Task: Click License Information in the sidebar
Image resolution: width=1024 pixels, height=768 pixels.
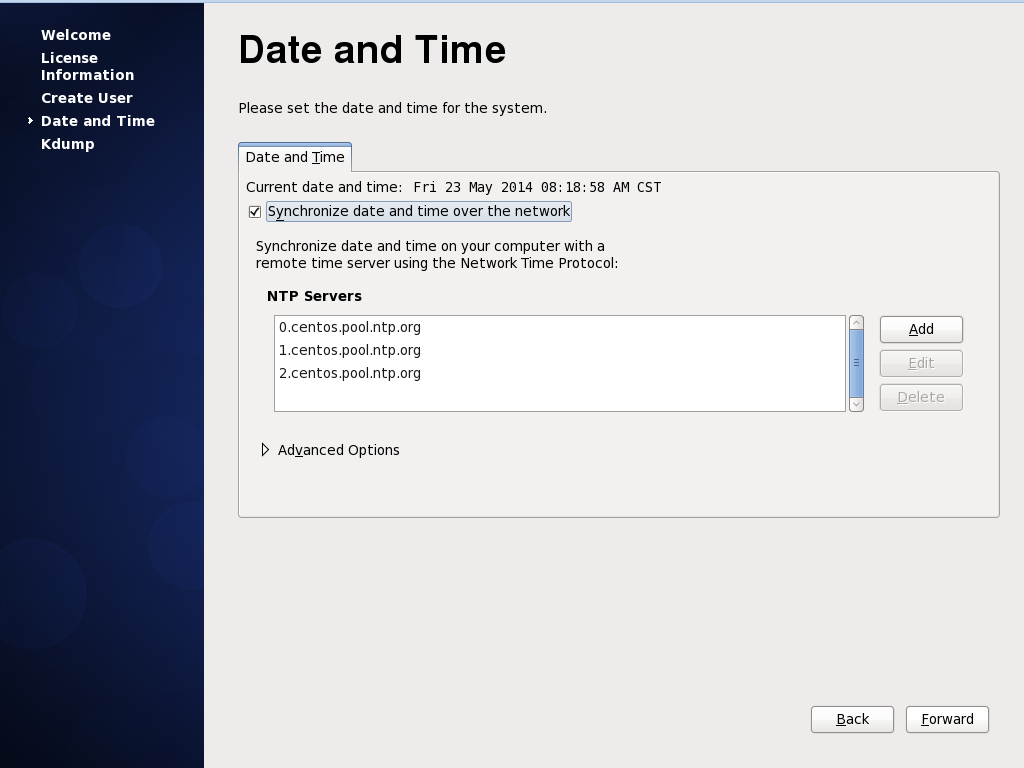Action: tap(88, 67)
